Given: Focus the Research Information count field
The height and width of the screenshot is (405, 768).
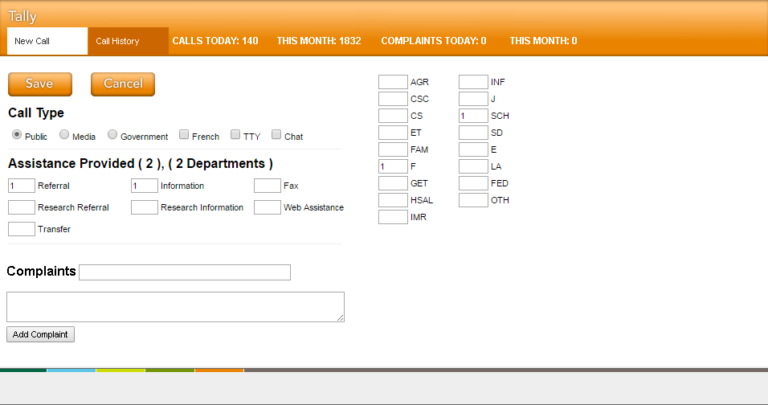Looking at the screenshot, I should (144, 207).
